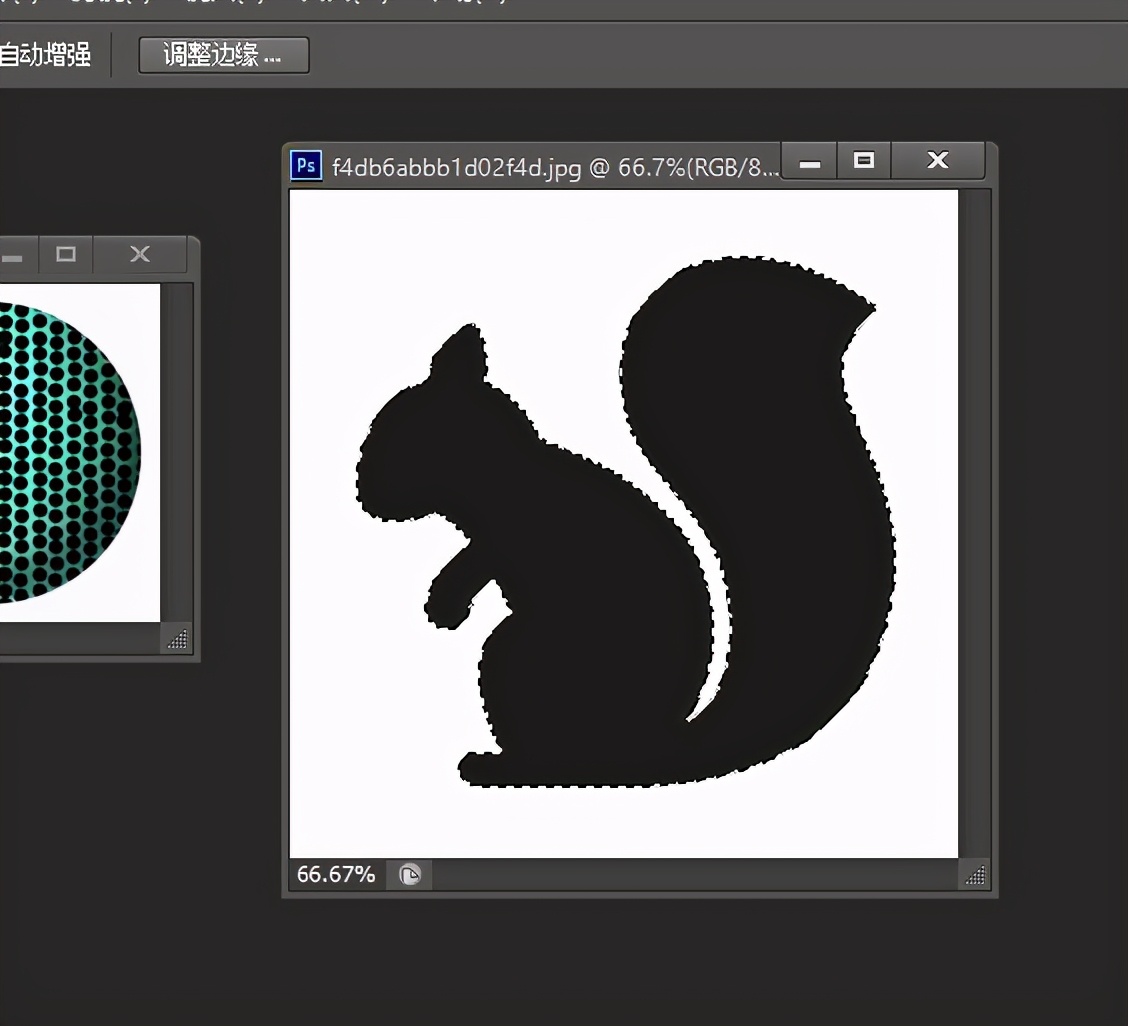Click the PS file icon in the document title bar
The image size is (1128, 1026).
point(306,167)
